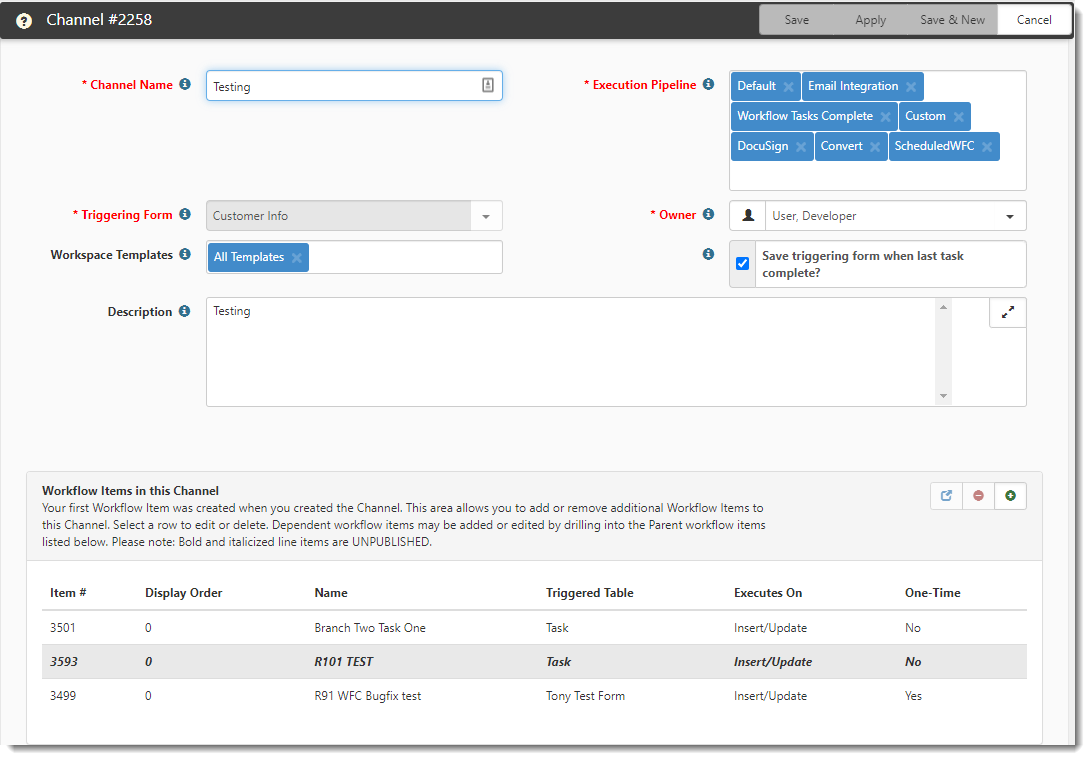
Task: Click the Save & New button
Action: (952, 20)
